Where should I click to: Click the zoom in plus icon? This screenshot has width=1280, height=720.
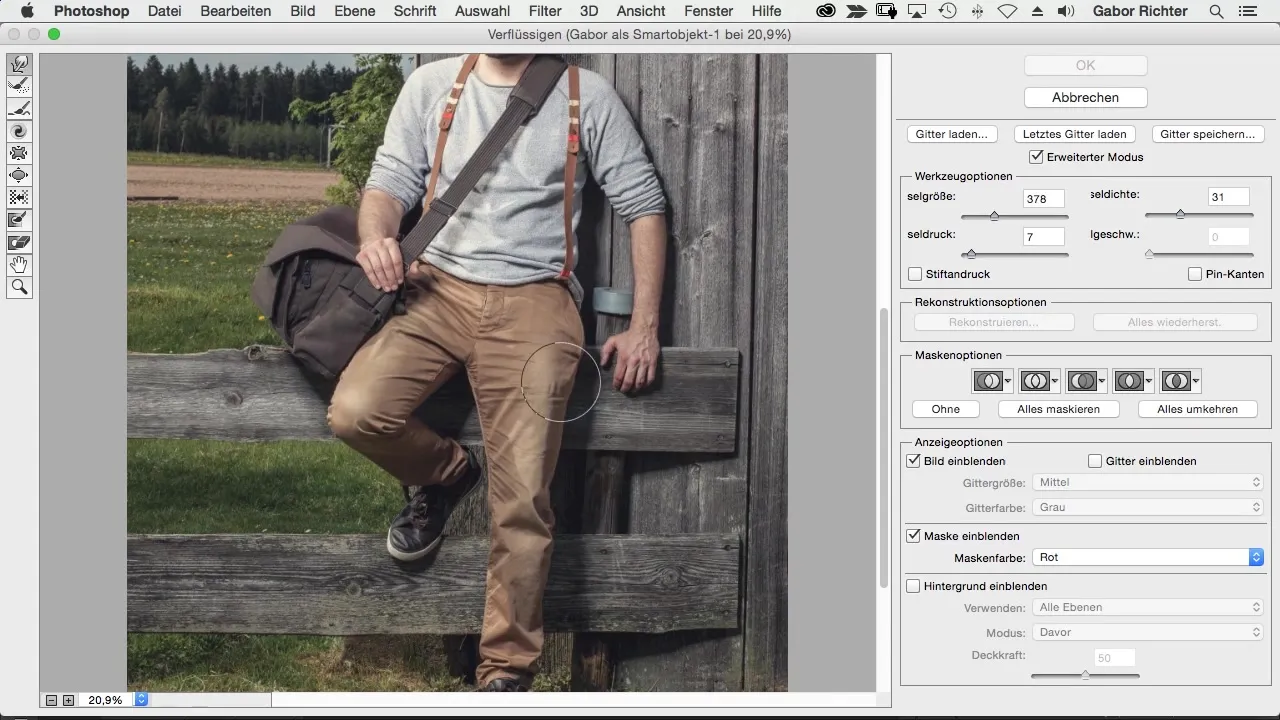[x=68, y=700]
